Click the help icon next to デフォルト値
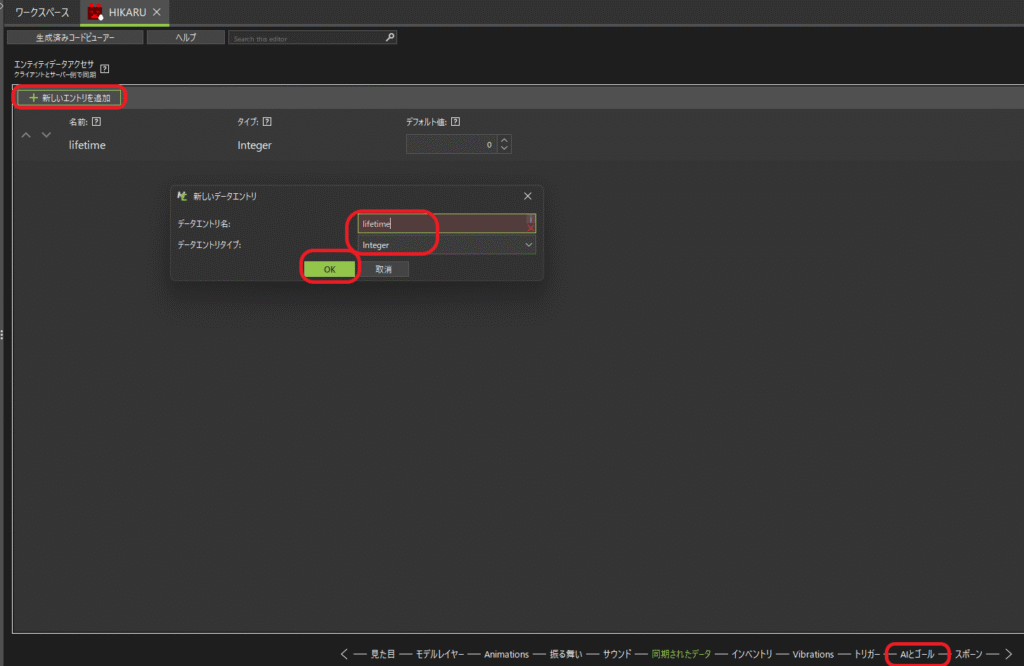The height and width of the screenshot is (666, 1024). coord(455,122)
